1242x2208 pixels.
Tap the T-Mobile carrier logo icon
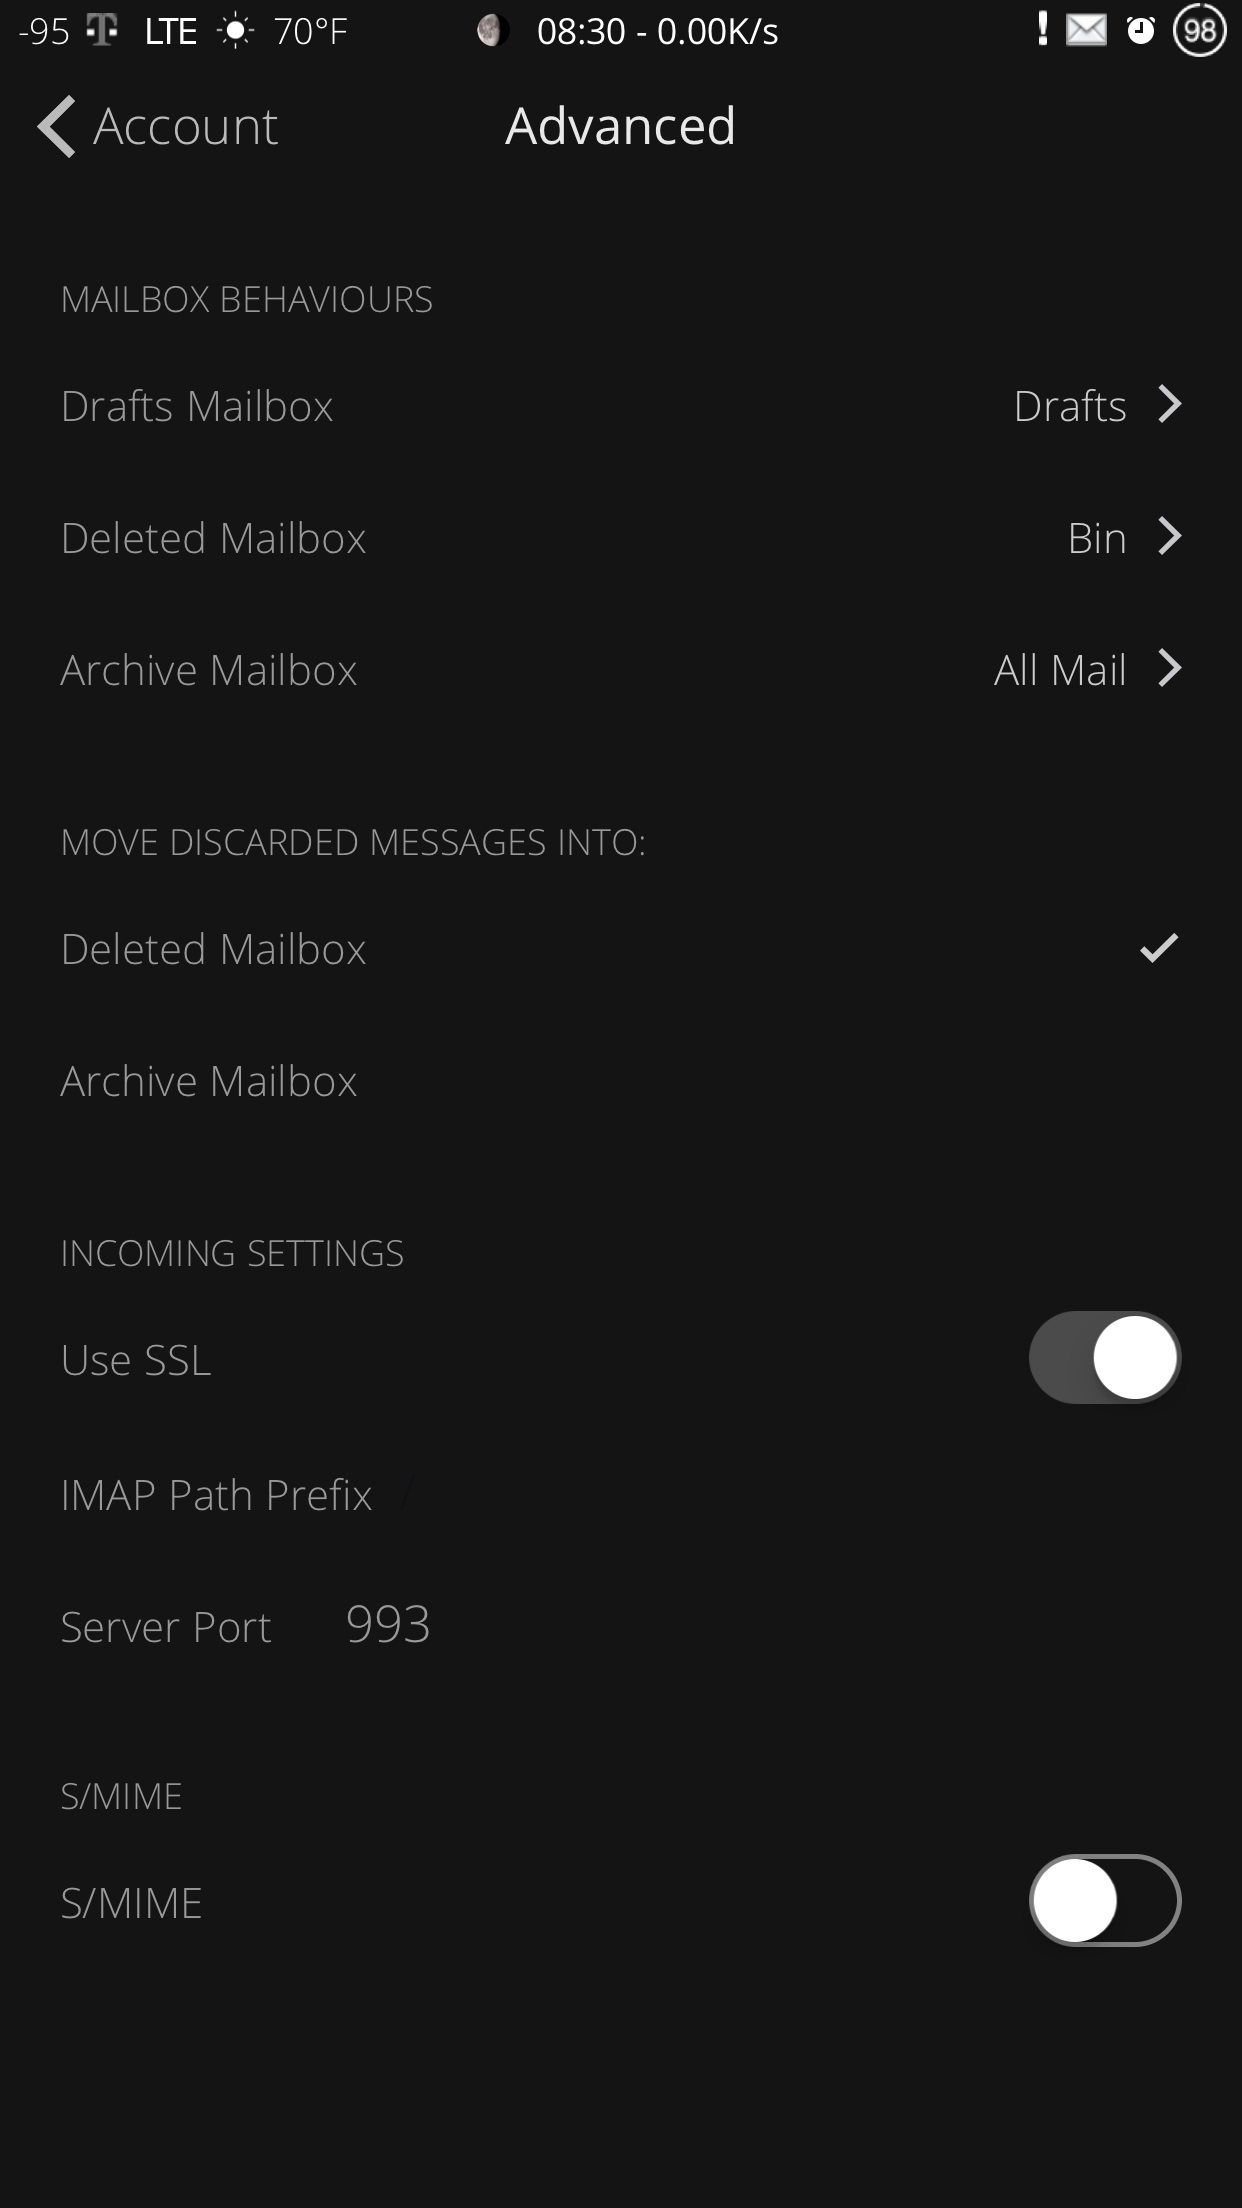tap(101, 30)
